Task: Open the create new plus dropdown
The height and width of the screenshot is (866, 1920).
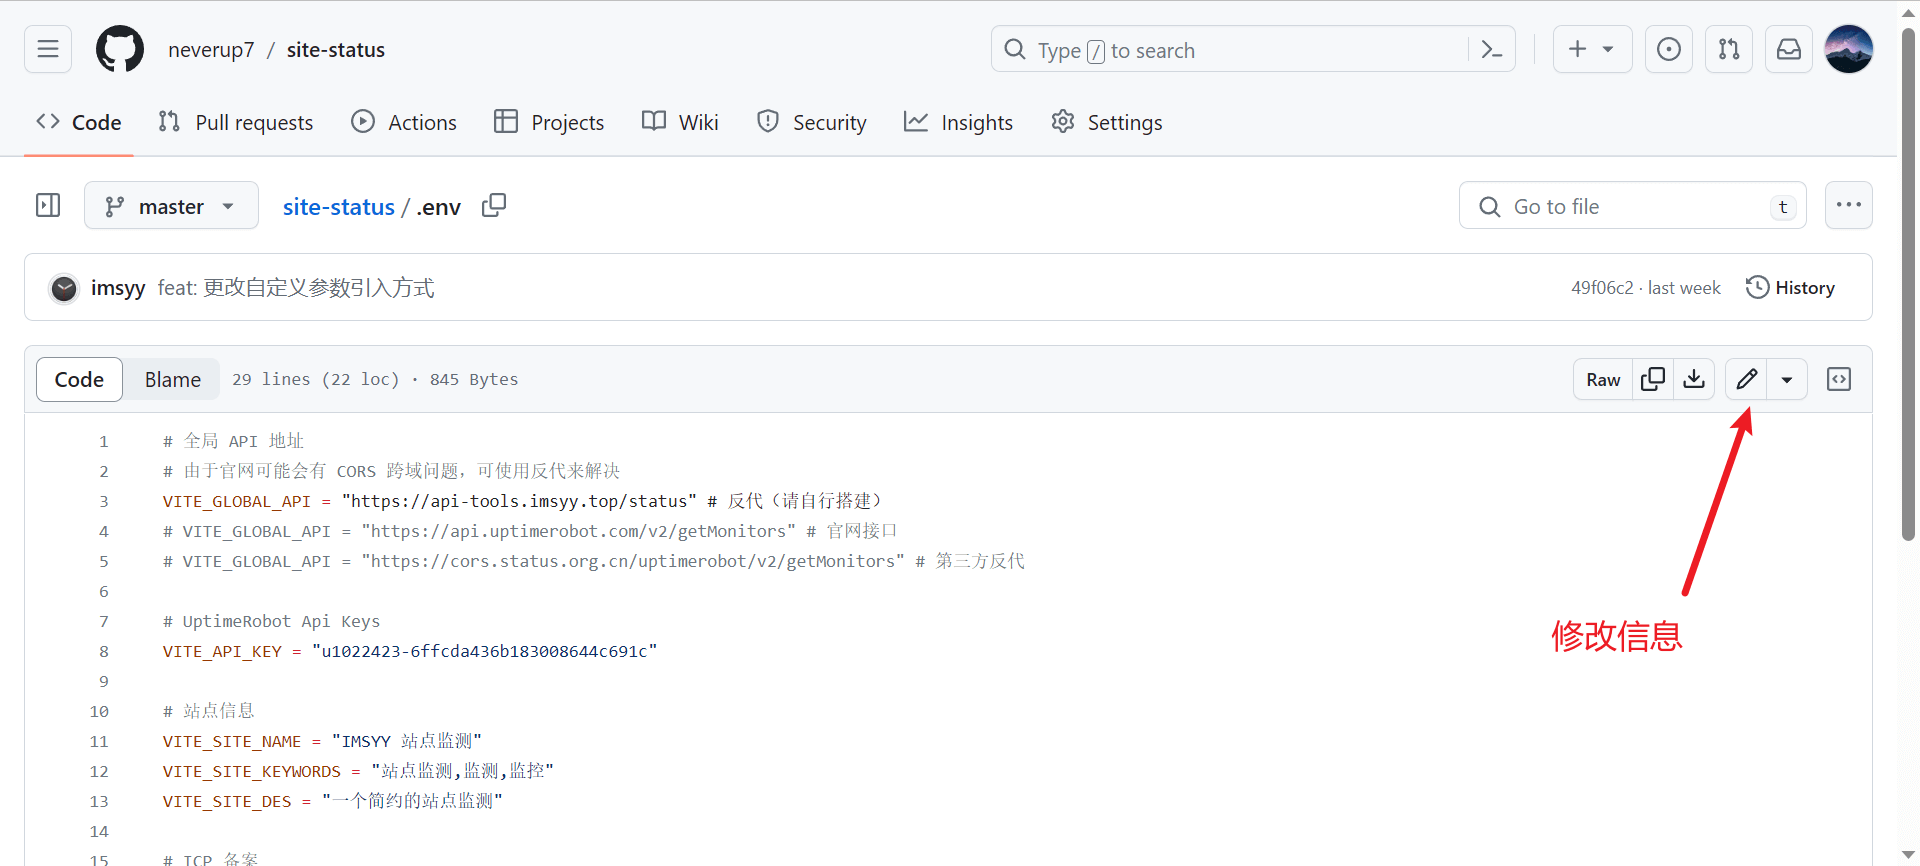Action: tap(1591, 49)
